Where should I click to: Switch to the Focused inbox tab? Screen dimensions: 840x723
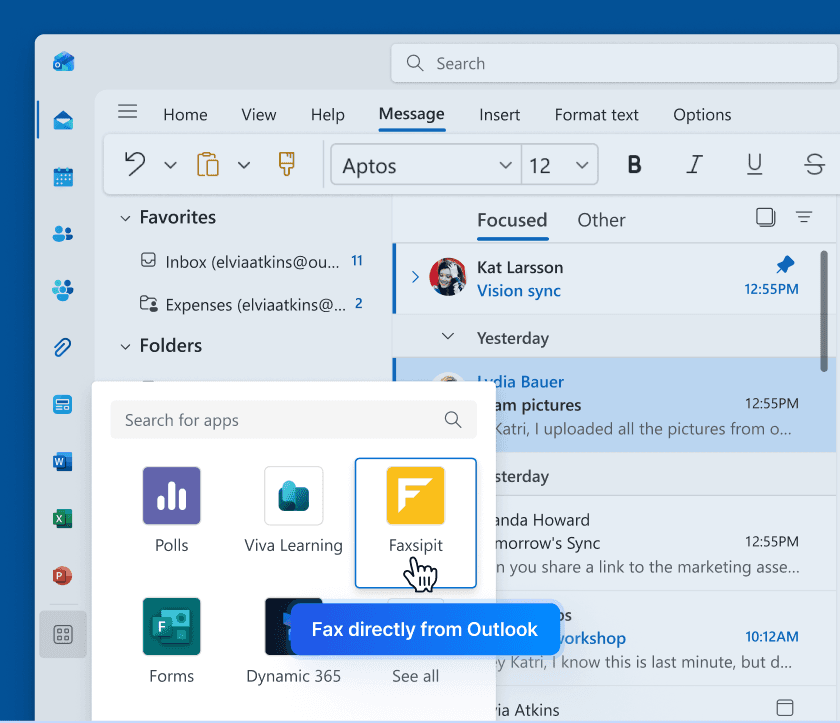pyautogui.click(x=512, y=220)
